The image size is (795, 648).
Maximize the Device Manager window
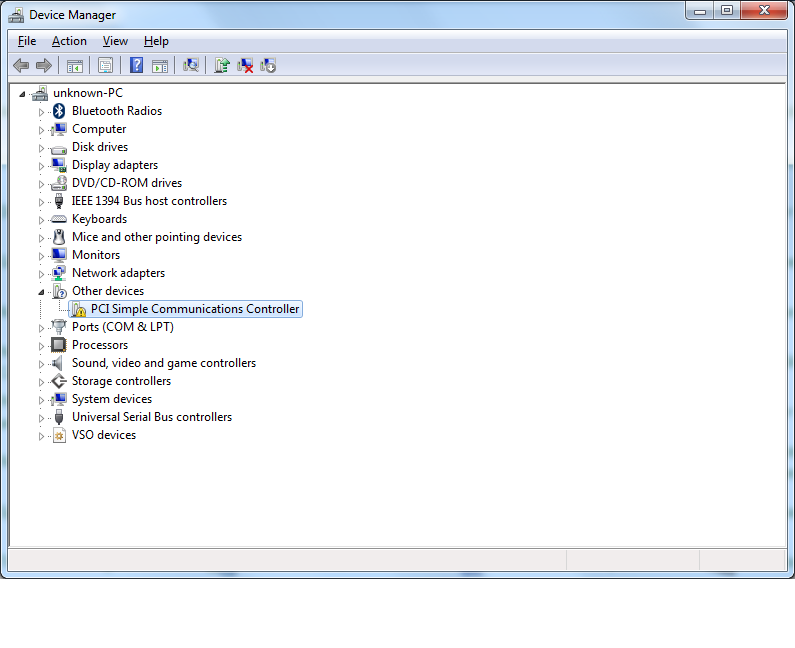tap(727, 11)
